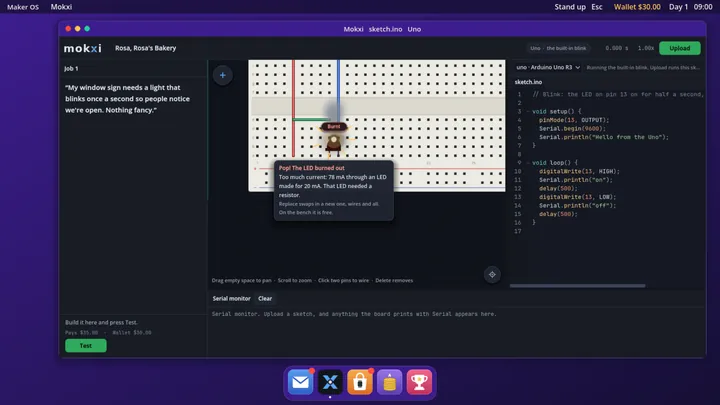The image size is (720, 405).
Task: Click the Rosa, Rosa's Bakery customer name
Action: click(x=146, y=48)
